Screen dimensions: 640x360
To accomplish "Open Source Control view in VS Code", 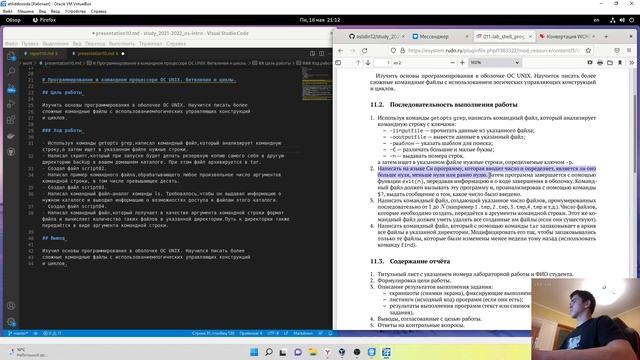I will pos(11,88).
